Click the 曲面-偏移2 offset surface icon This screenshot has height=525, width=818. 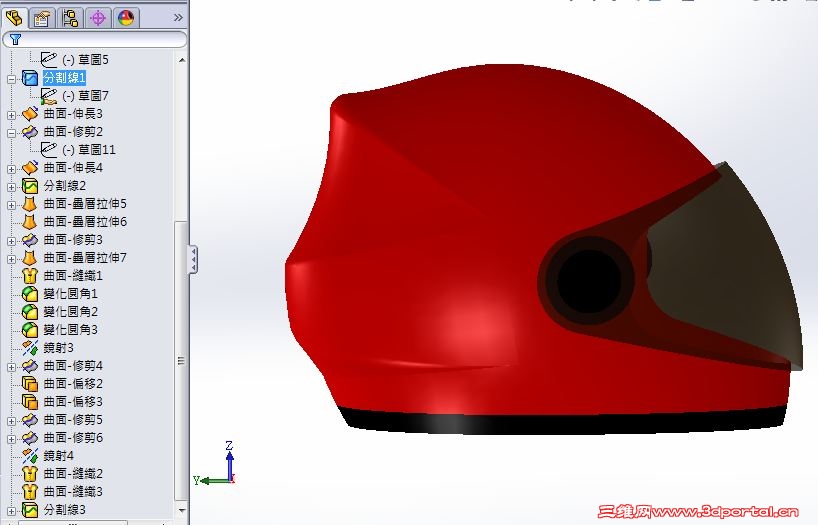[x=30, y=384]
